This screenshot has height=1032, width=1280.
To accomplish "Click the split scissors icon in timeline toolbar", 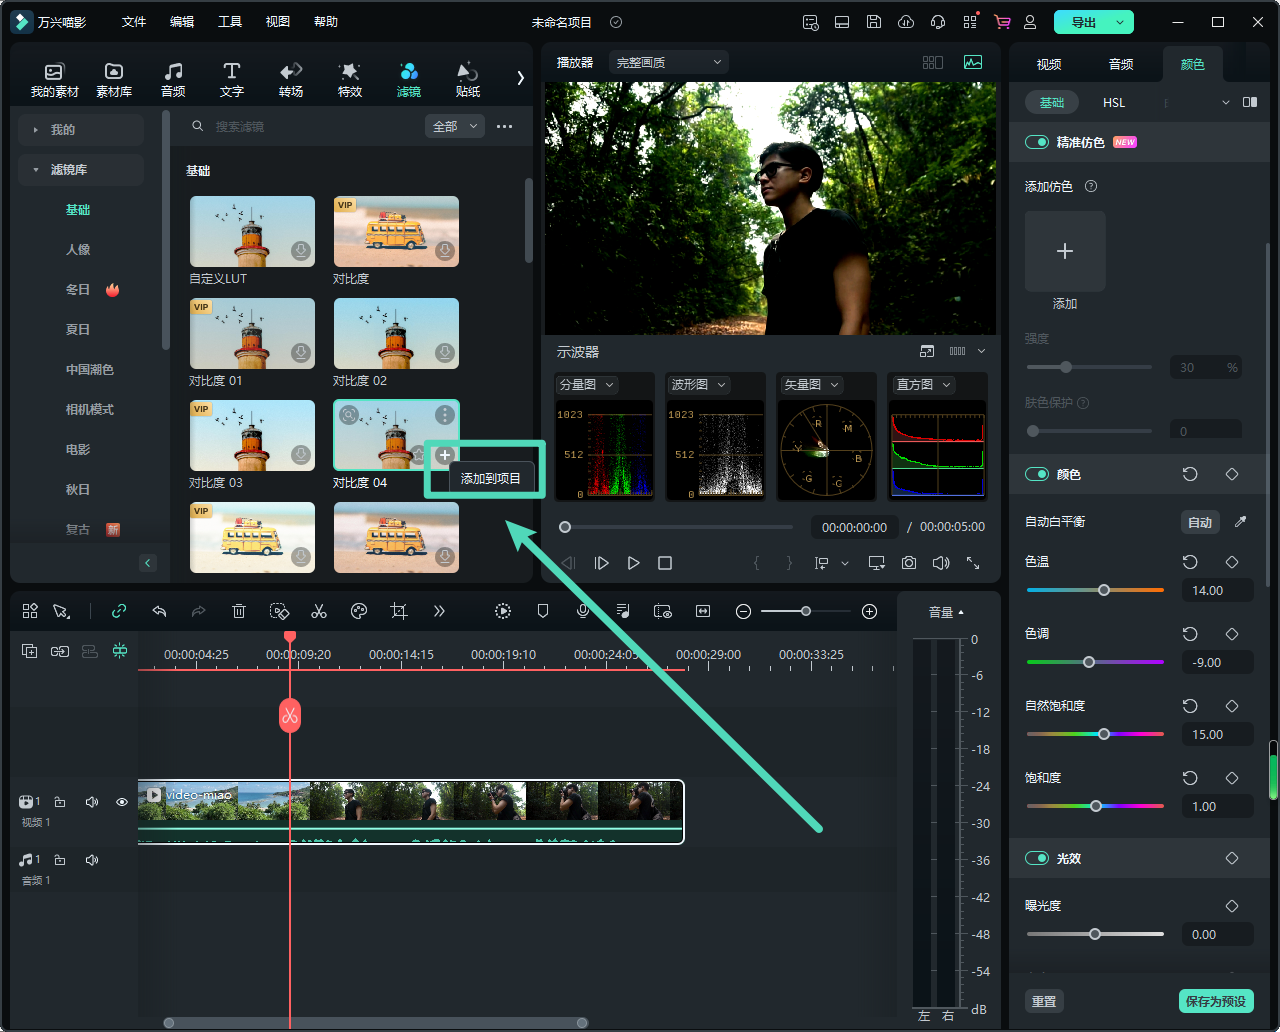I will click(x=319, y=611).
